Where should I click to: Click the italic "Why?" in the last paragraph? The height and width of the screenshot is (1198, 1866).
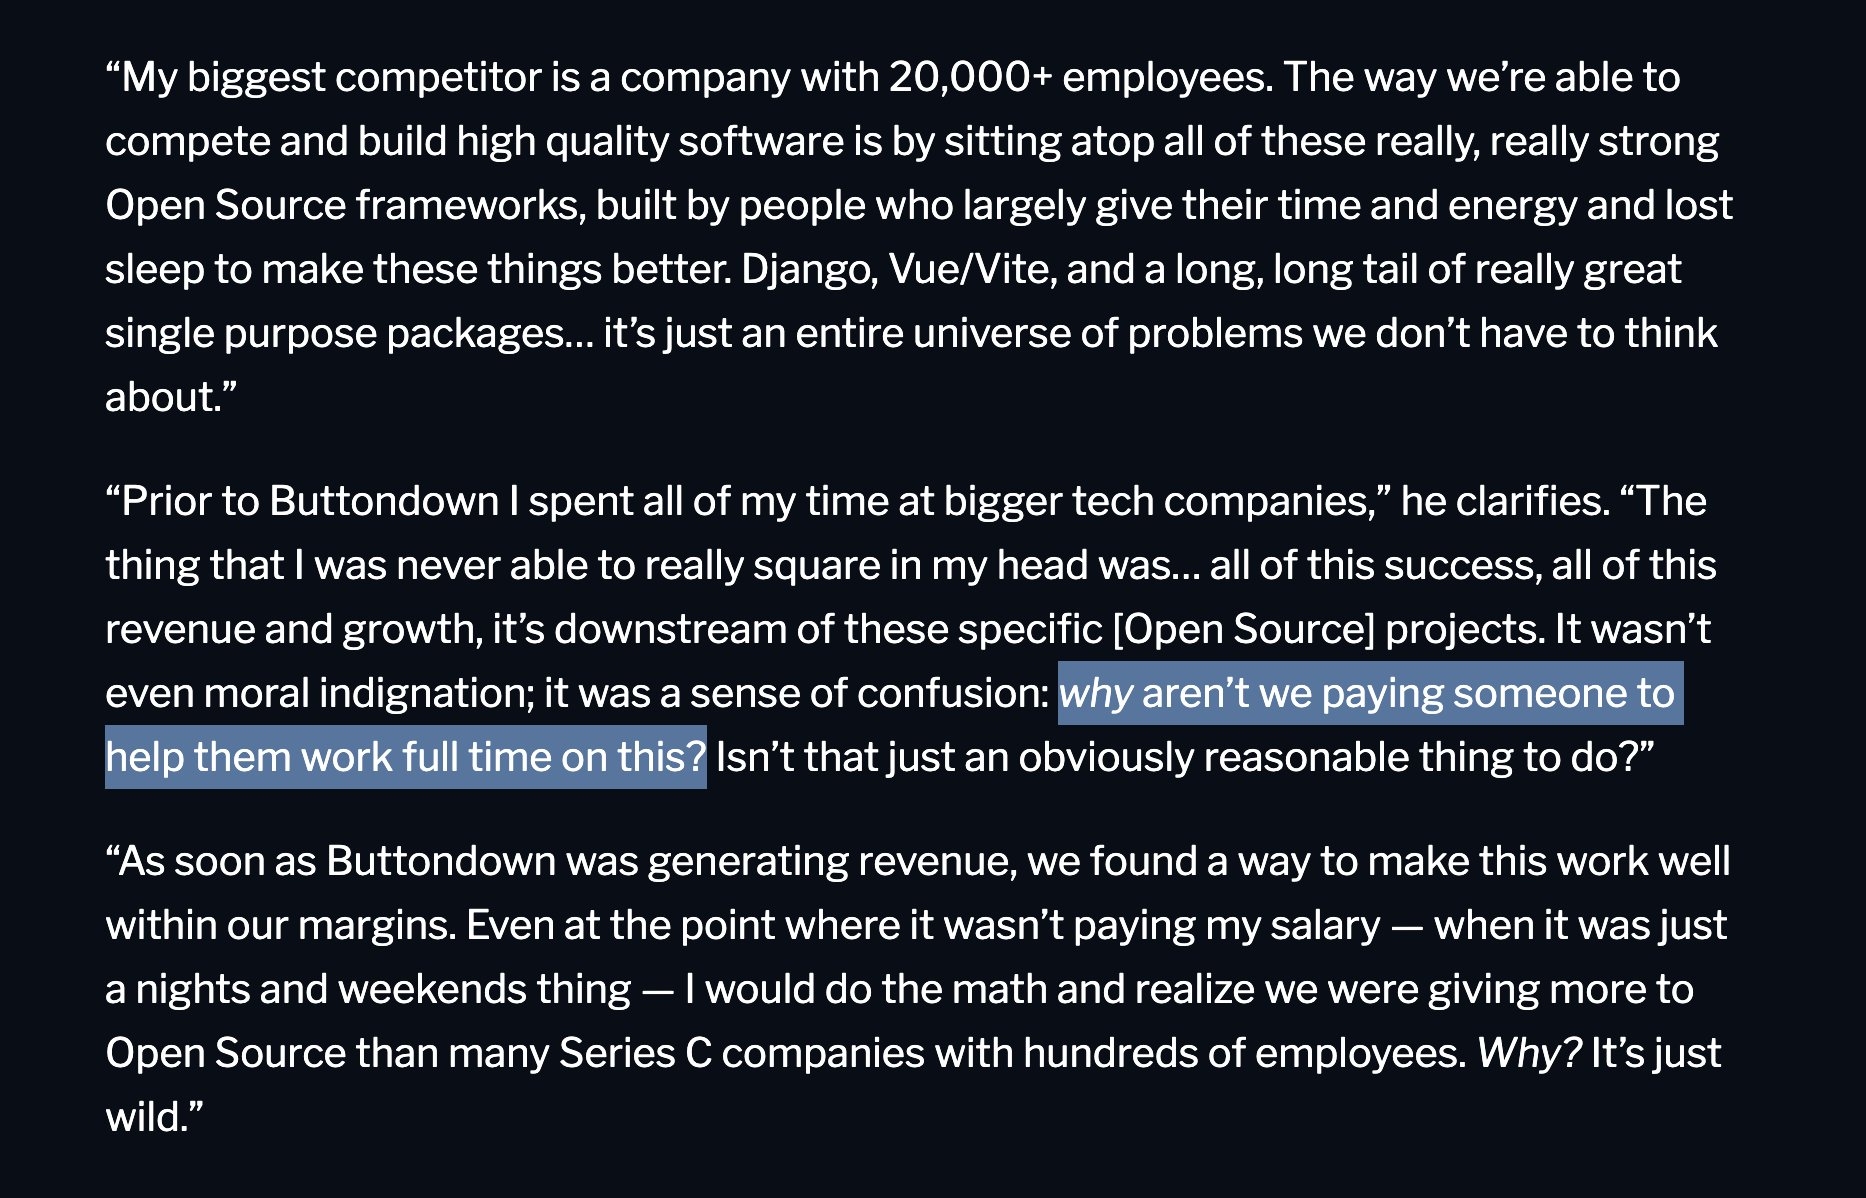pyautogui.click(x=1529, y=1054)
